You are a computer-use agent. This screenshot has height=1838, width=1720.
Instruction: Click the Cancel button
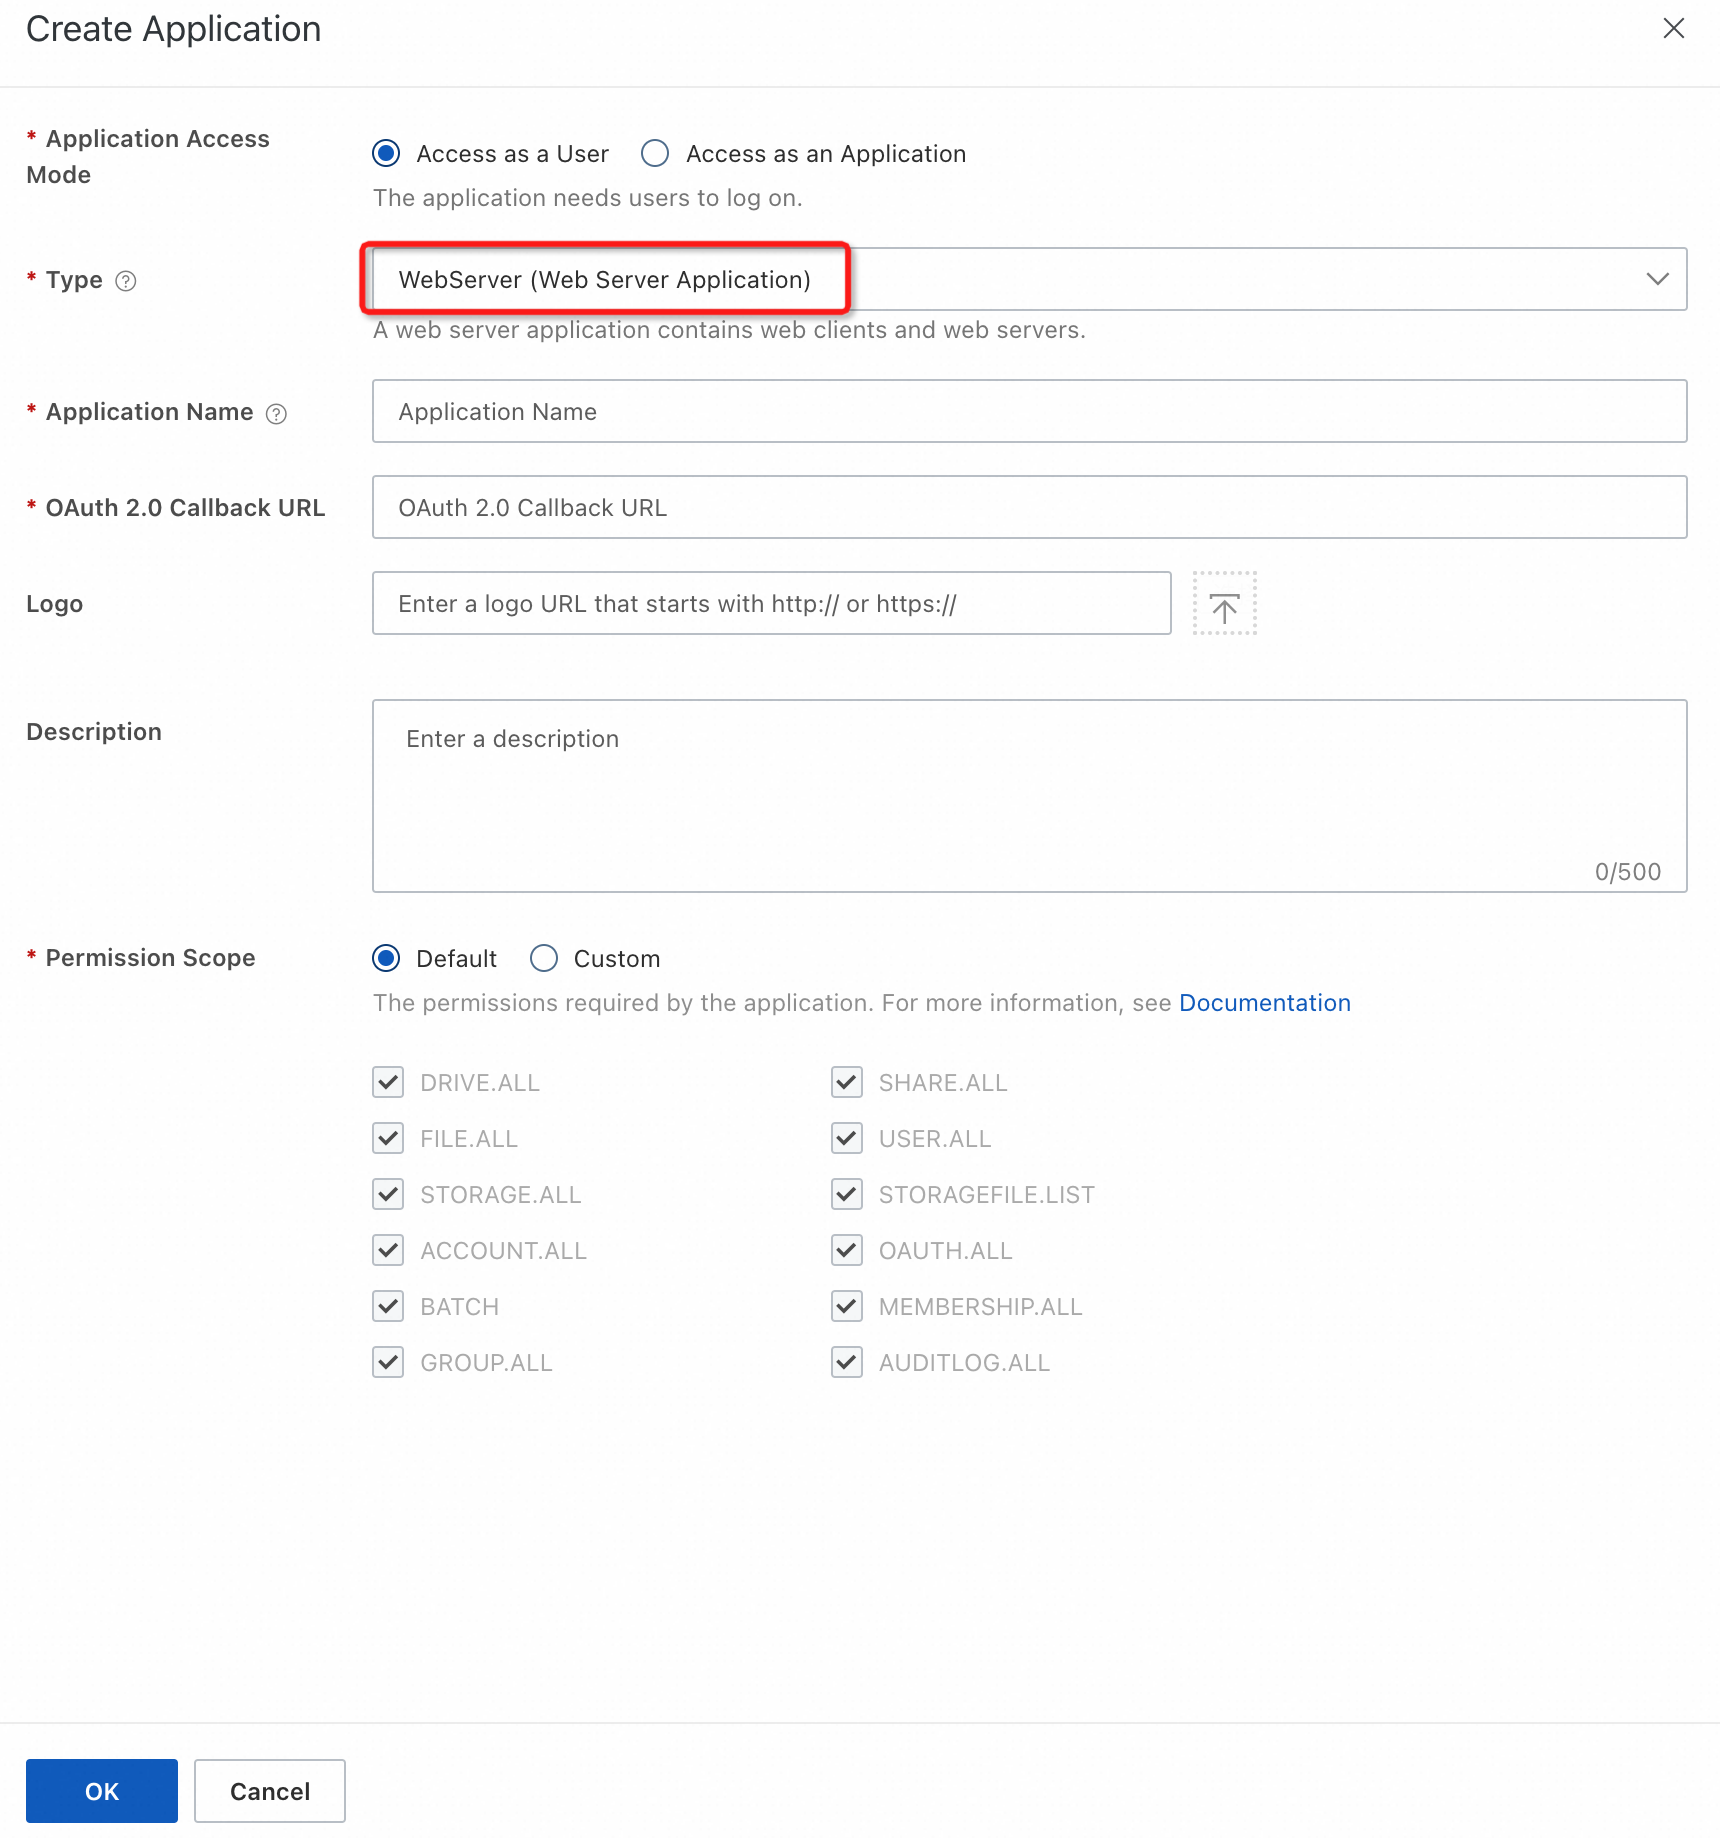click(x=270, y=1791)
